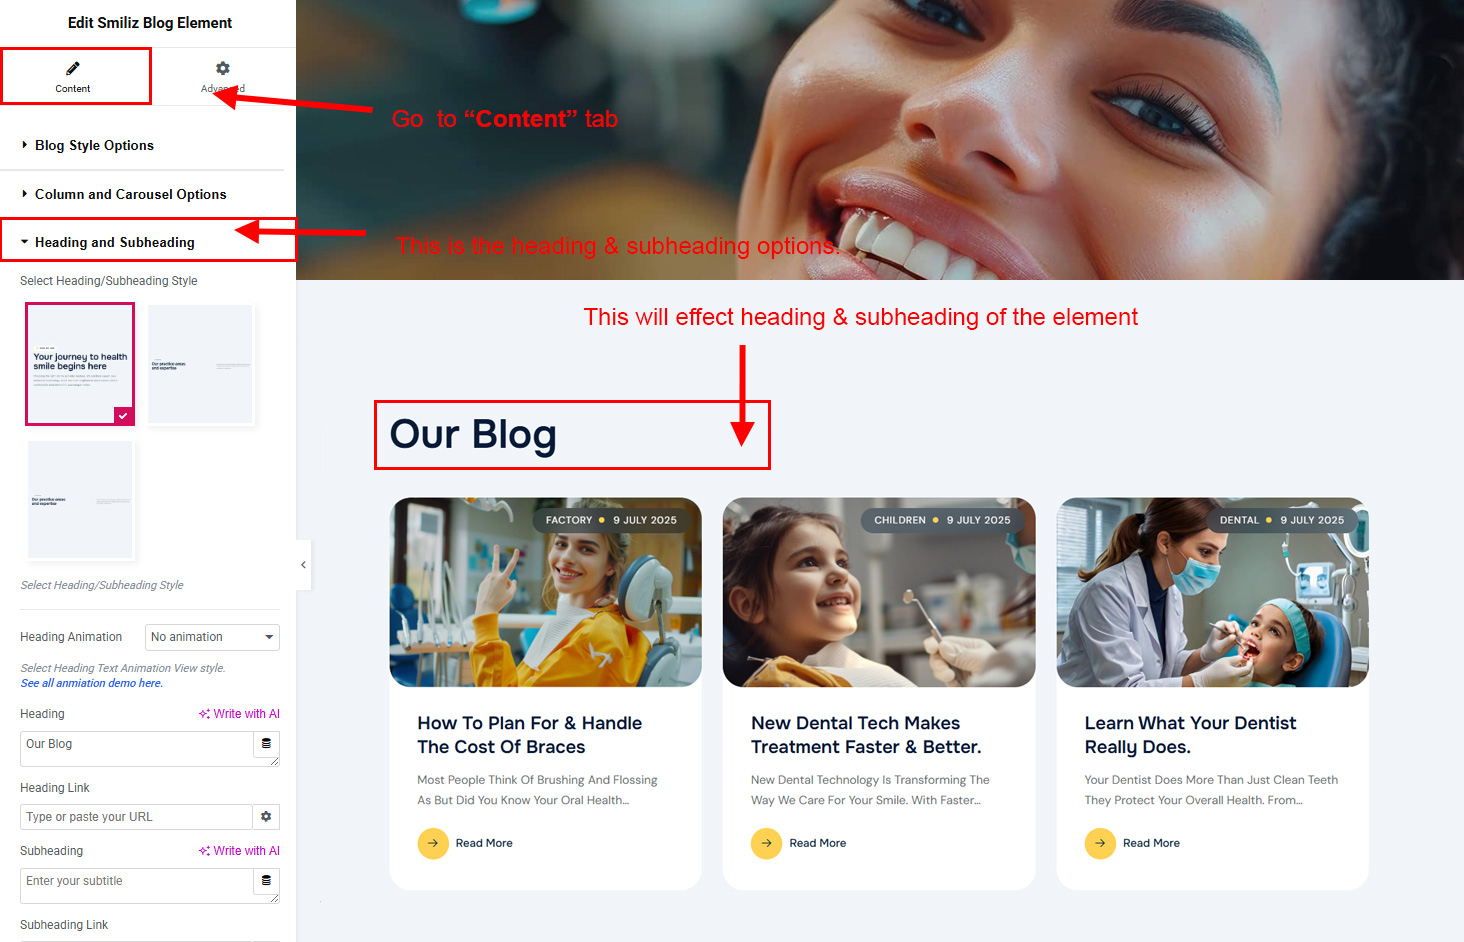1464x942 pixels.
Task: Click the yellow arrow on the dentist post
Action: tap(1100, 843)
